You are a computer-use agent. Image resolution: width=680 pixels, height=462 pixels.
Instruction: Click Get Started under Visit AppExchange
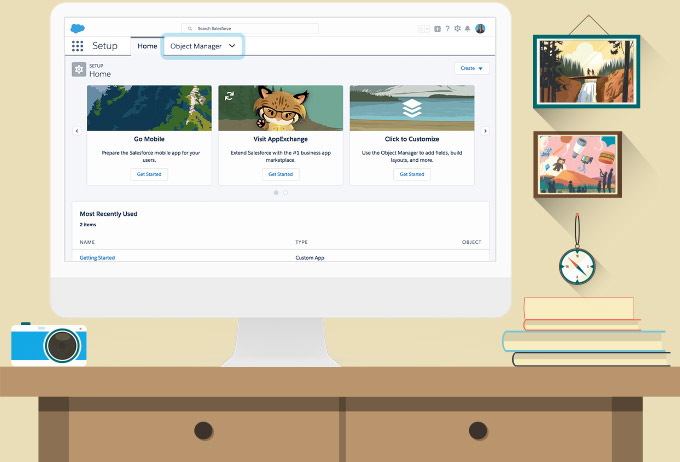coord(281,174)
